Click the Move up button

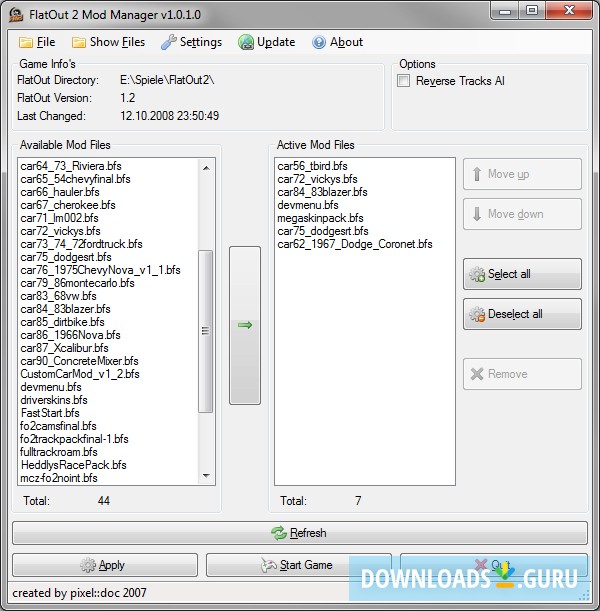[522, 174]
